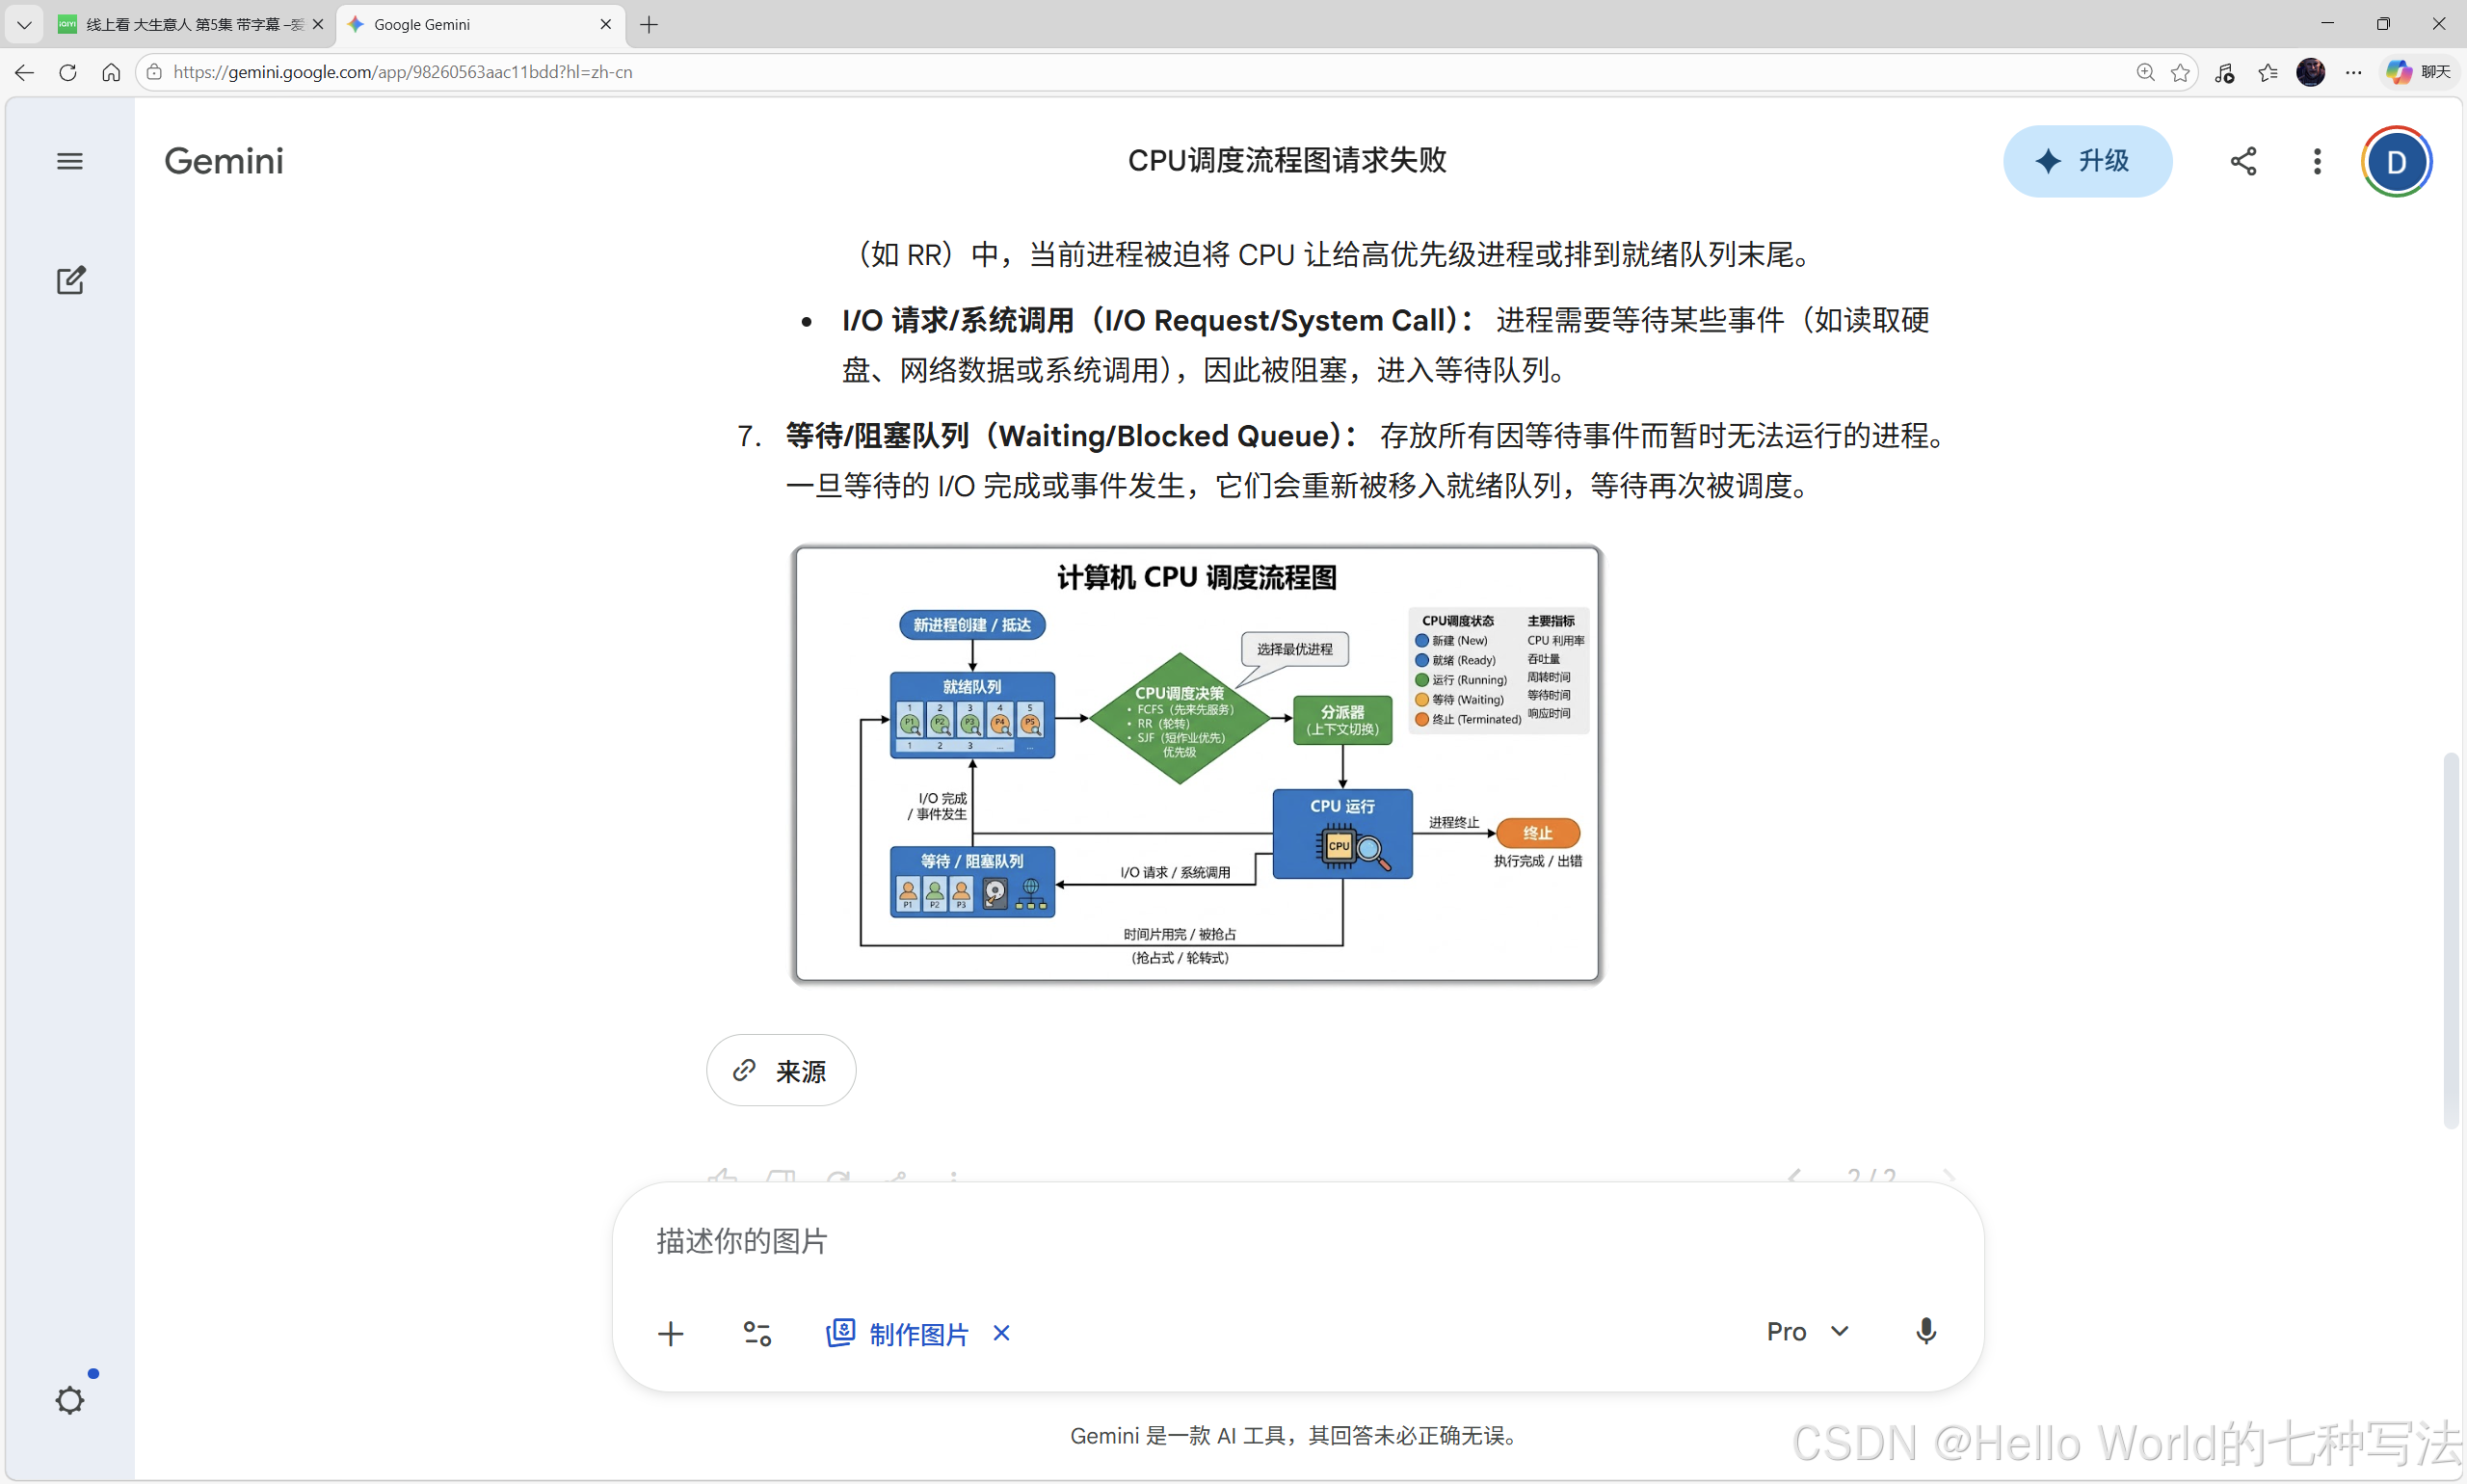This screenshot has height=1484, width=2467.
Task: Open the browser tab list chevron
Action: click(x=24, y=24)
